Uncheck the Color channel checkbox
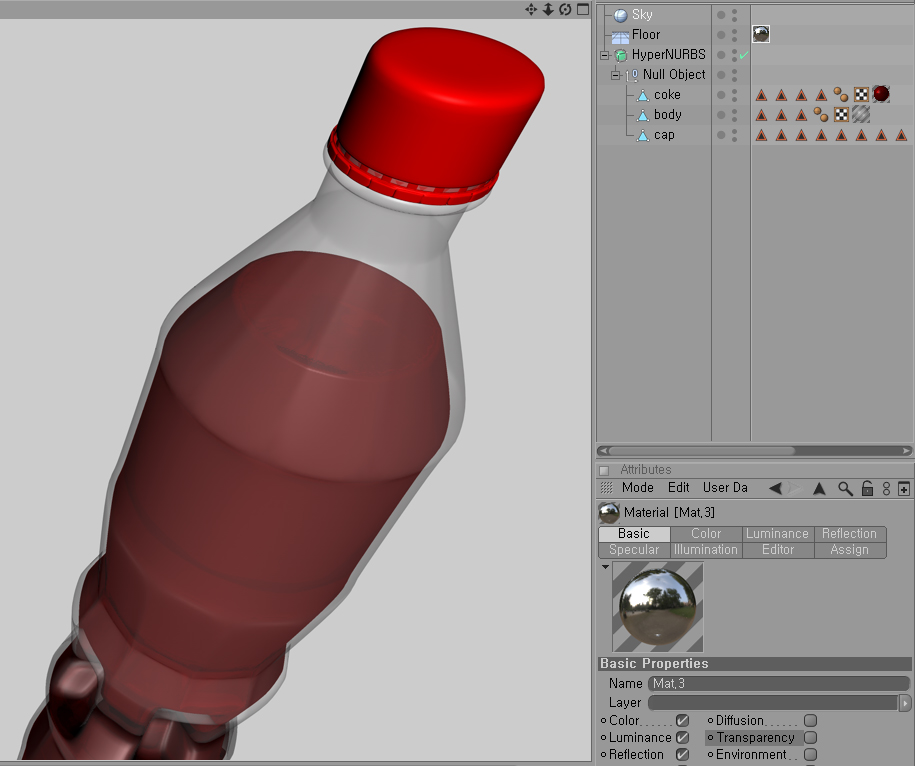The width and height of the screenshot is (915, 766). coord(682,720)
